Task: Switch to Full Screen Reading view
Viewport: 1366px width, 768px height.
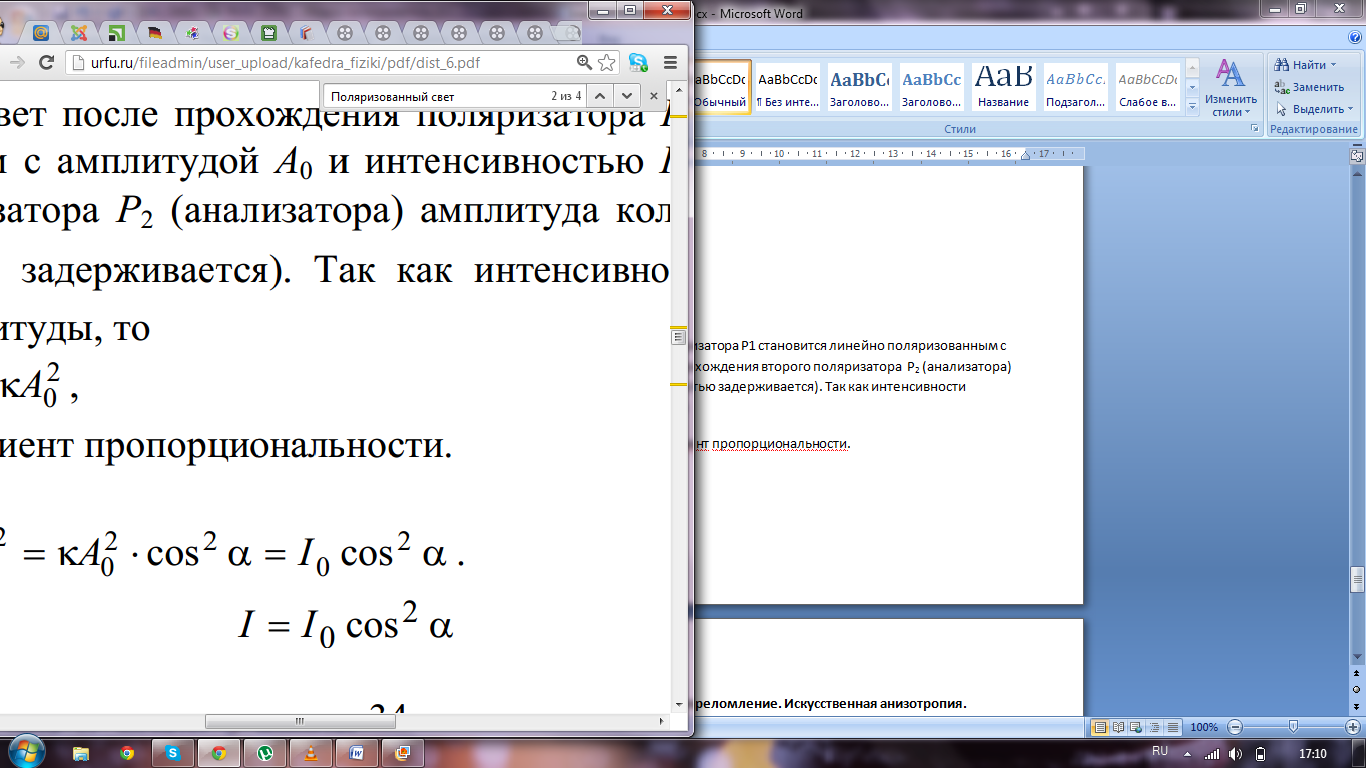Action: point(1117,727)
